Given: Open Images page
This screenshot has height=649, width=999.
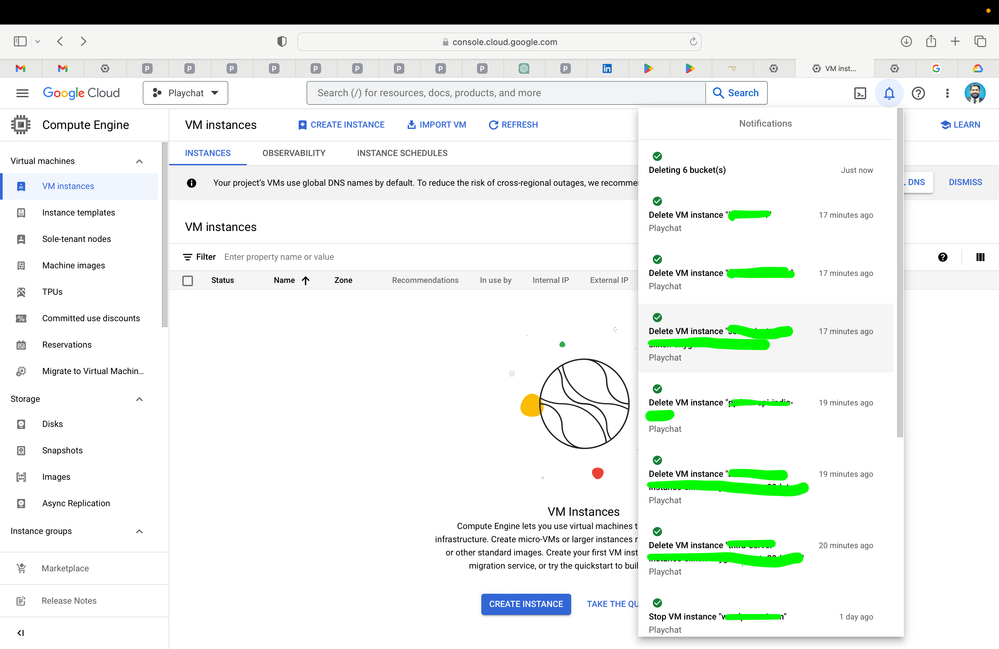Looking at the screenshot, I should pyautogui.click(x=79, y=477).
